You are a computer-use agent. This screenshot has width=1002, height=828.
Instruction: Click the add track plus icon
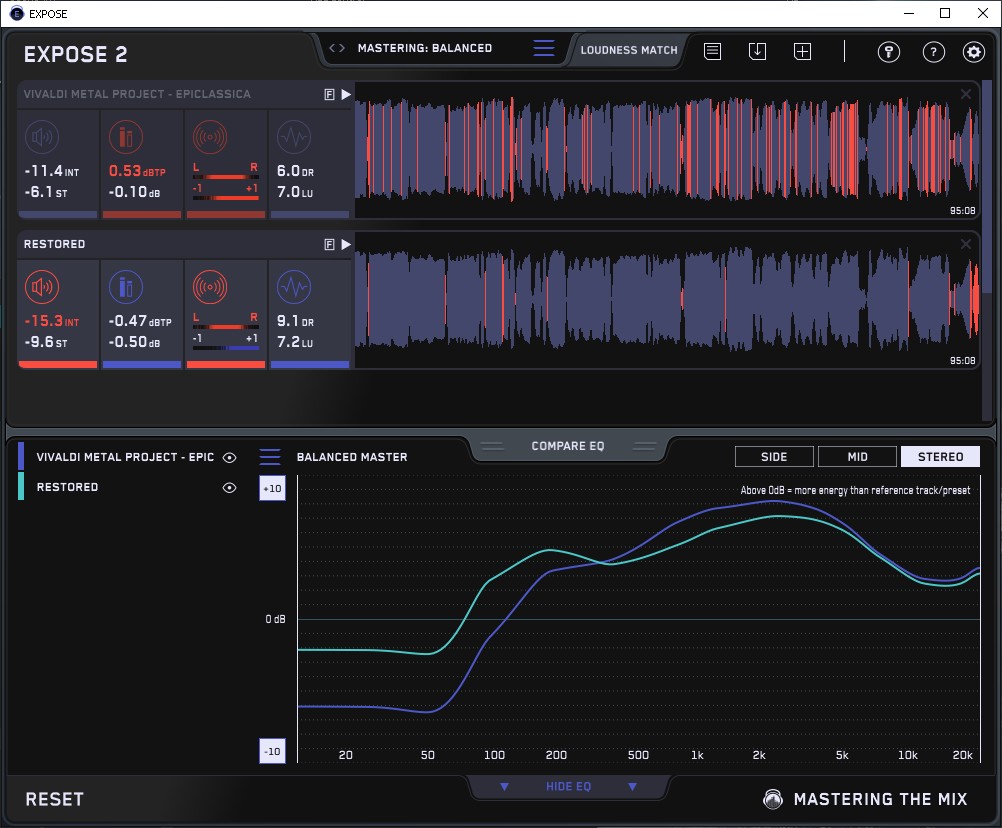pyautogui.click(x=803, y=51)
